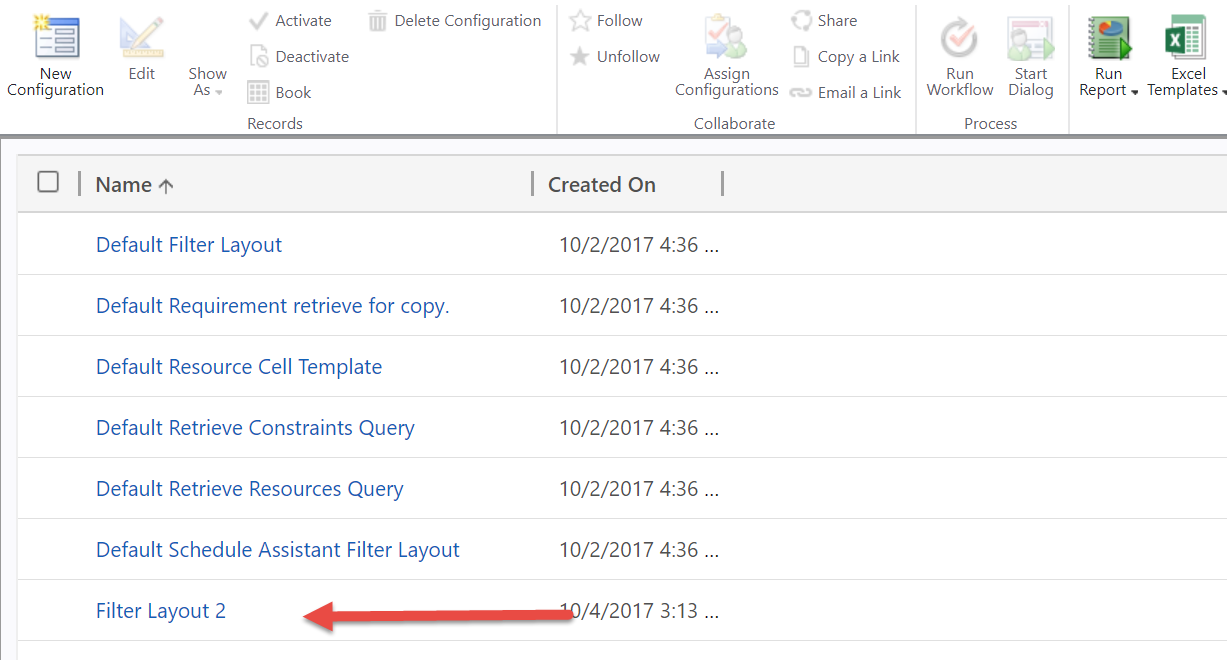The image size is (1227, 660).
Task: Click the Edit ribbon icon
Action: click(141, 38)
